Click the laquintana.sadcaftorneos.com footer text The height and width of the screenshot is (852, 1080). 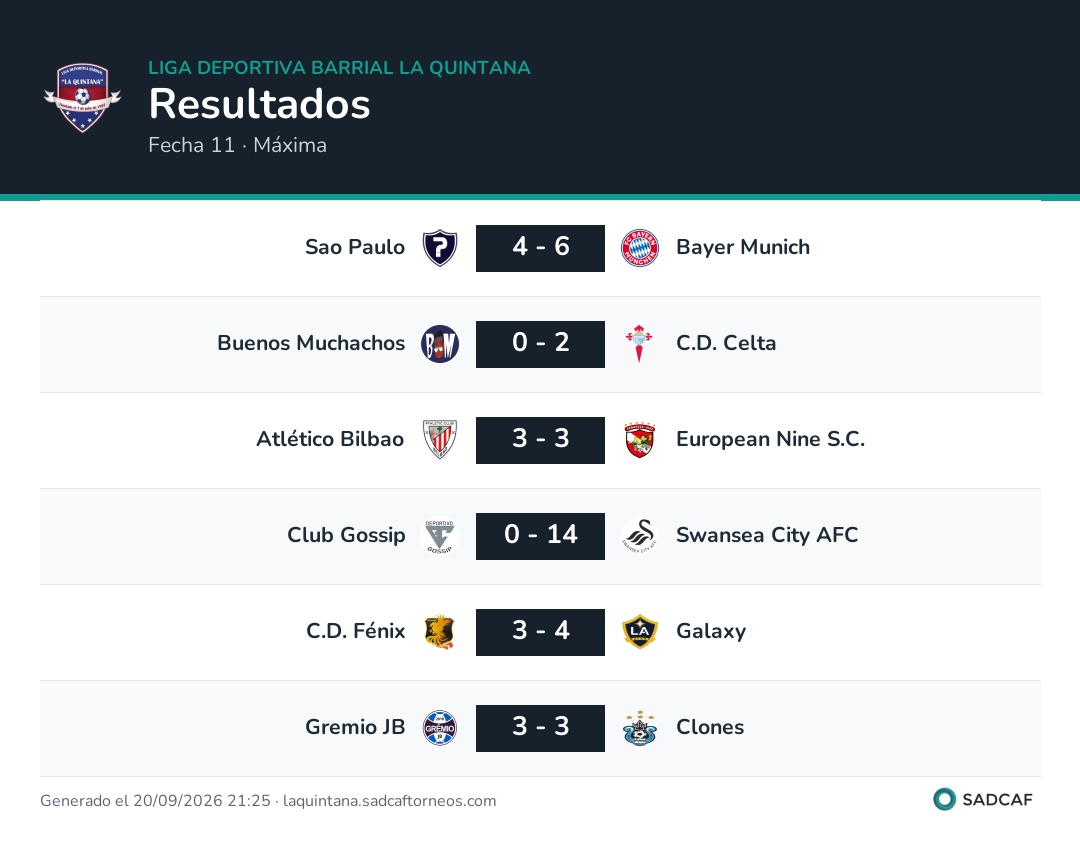[x=389, y=801]
